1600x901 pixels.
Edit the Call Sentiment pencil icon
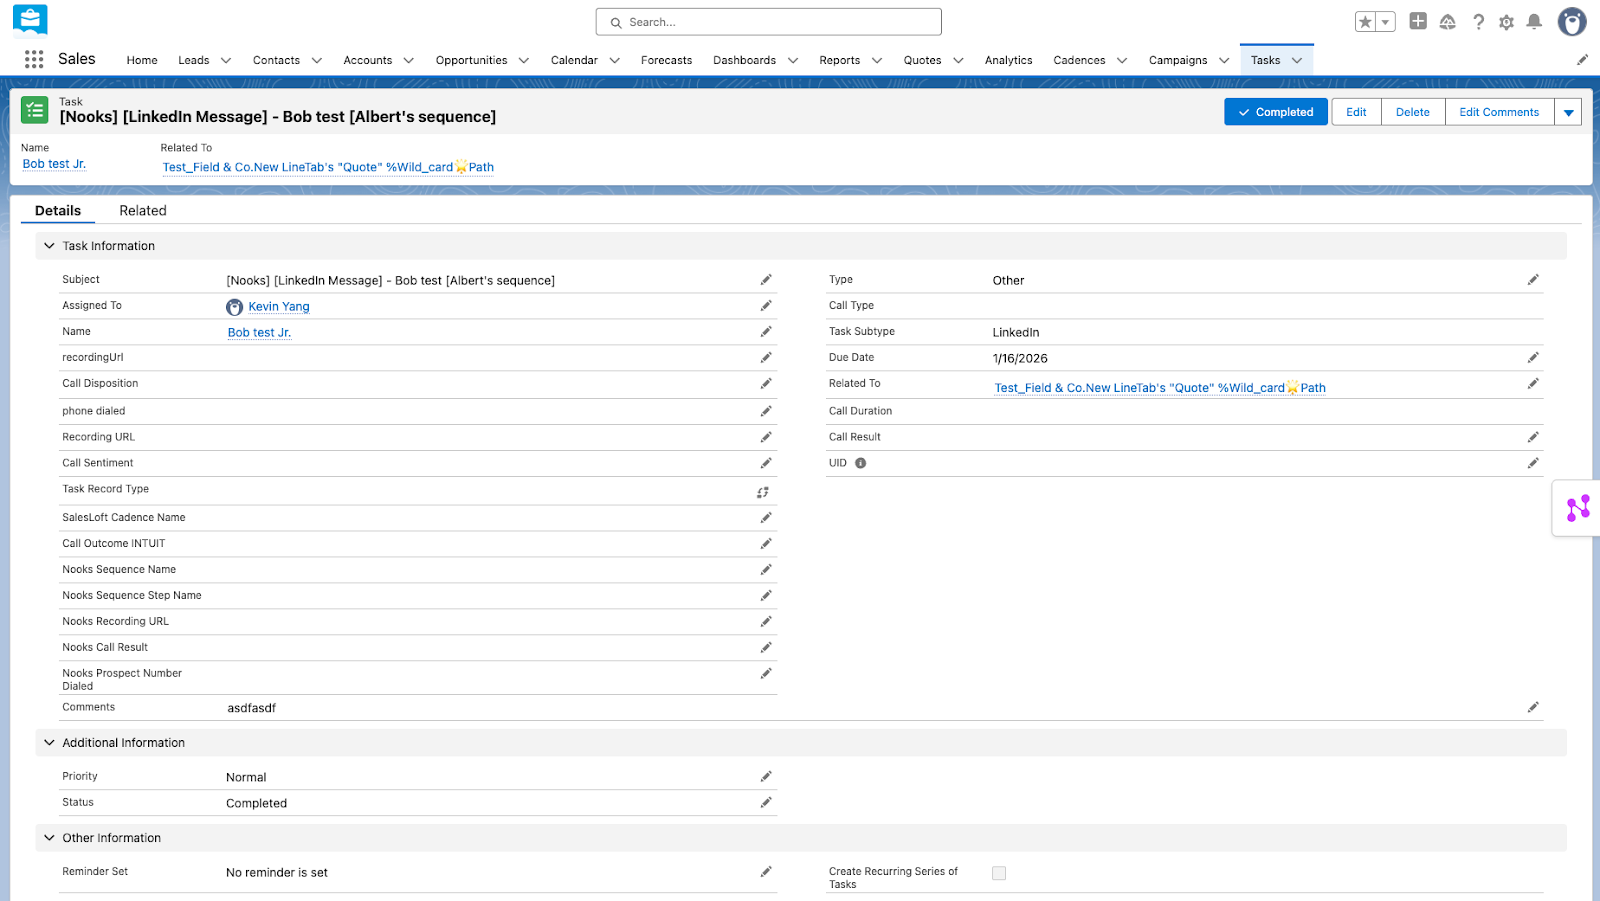[766, 463]
